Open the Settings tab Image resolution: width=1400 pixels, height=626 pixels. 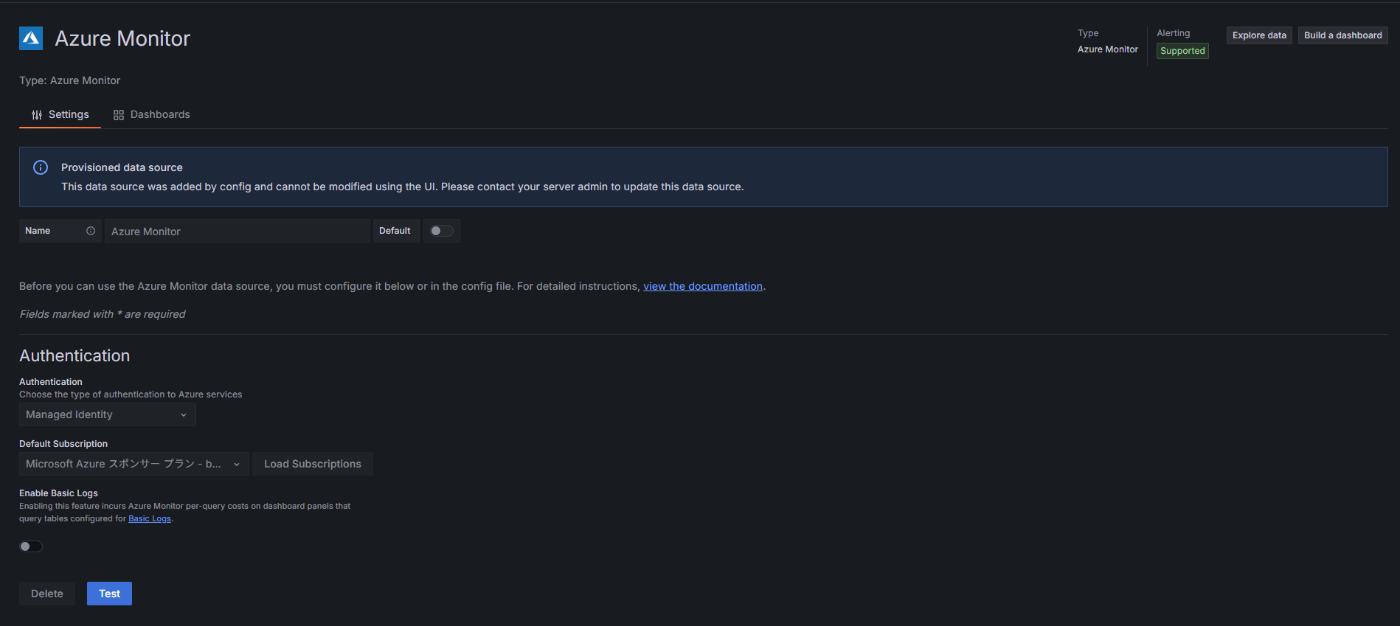tap(60, 114)
